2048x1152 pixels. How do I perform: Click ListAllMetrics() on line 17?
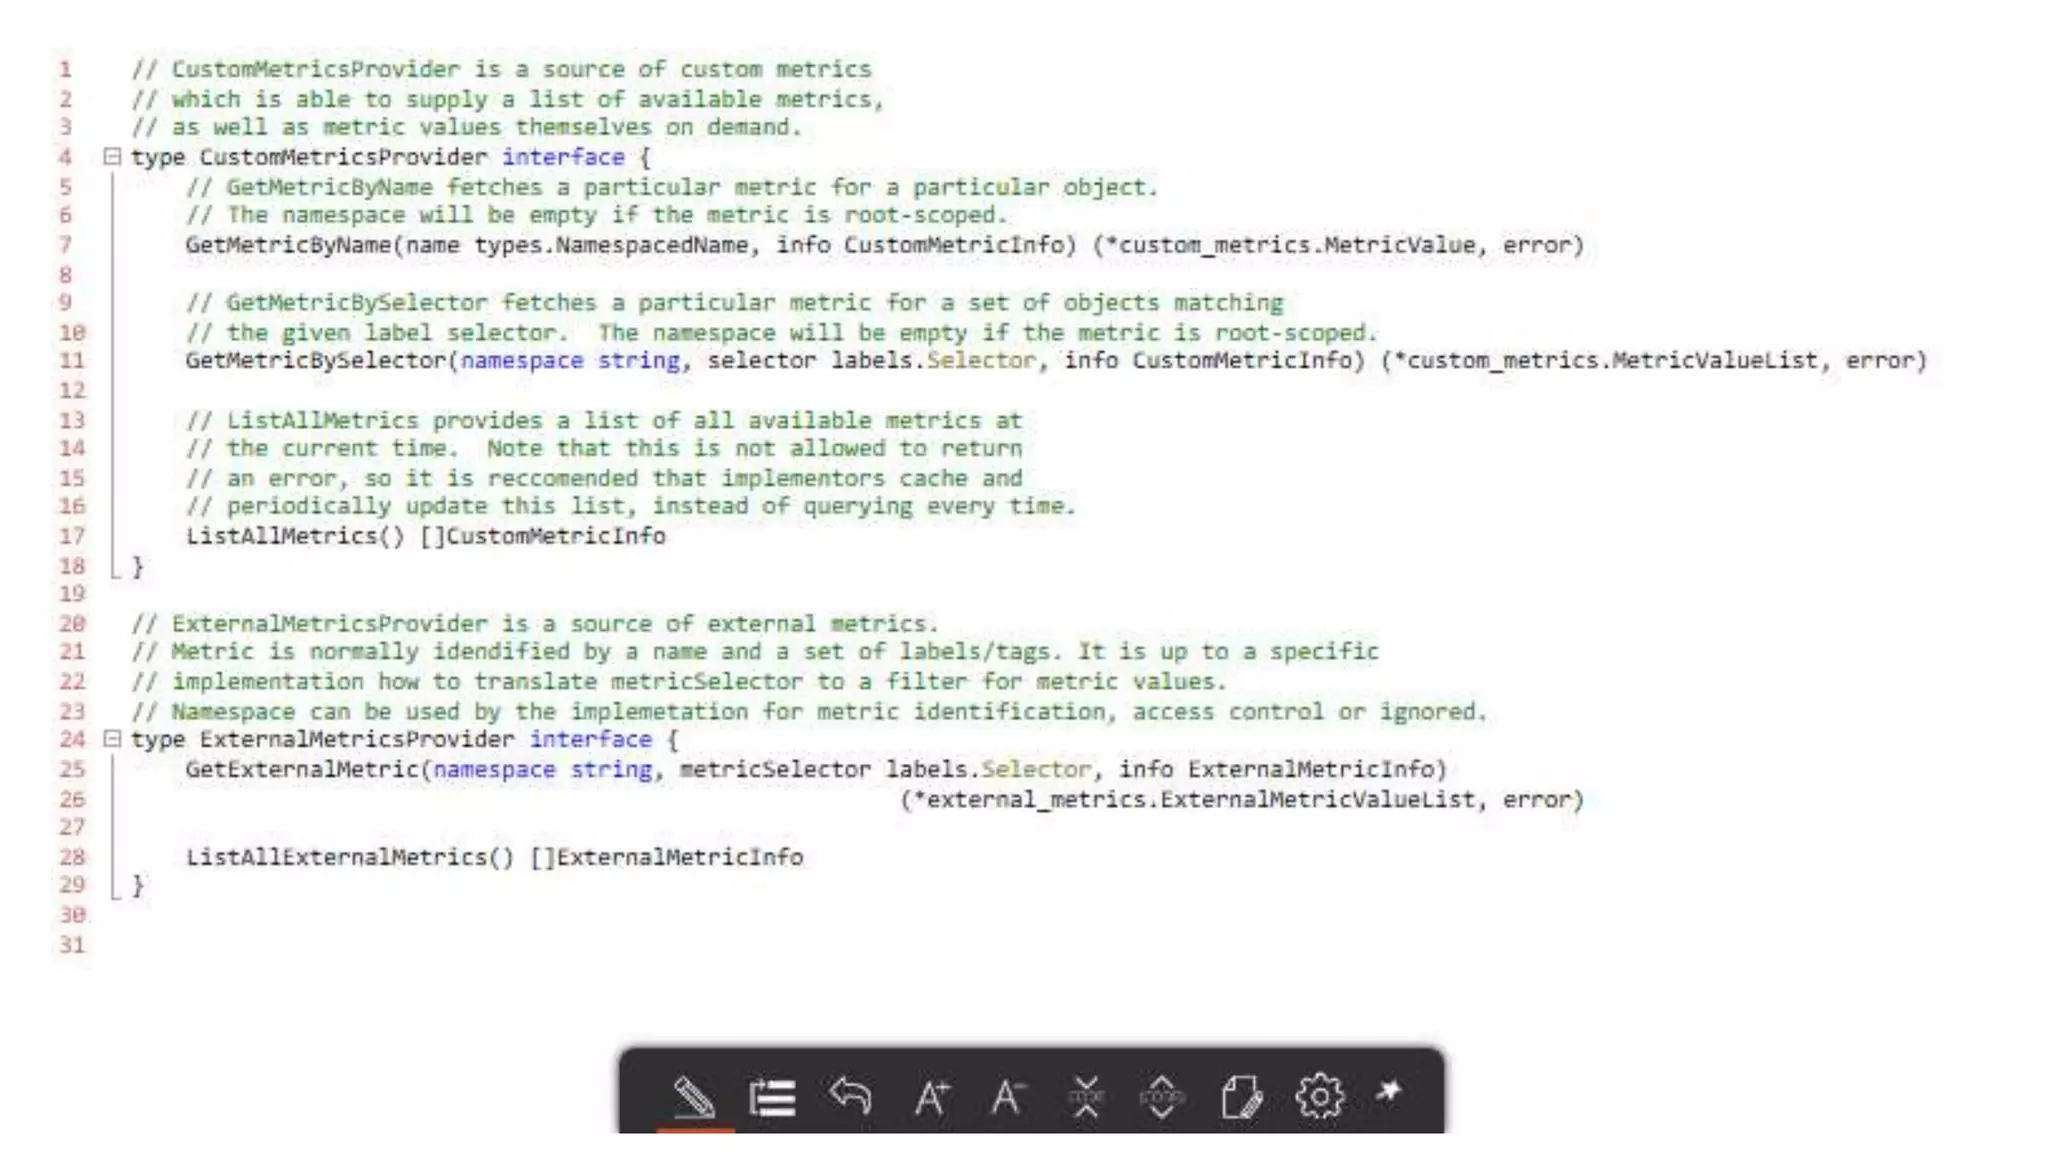tap(295, 536)
